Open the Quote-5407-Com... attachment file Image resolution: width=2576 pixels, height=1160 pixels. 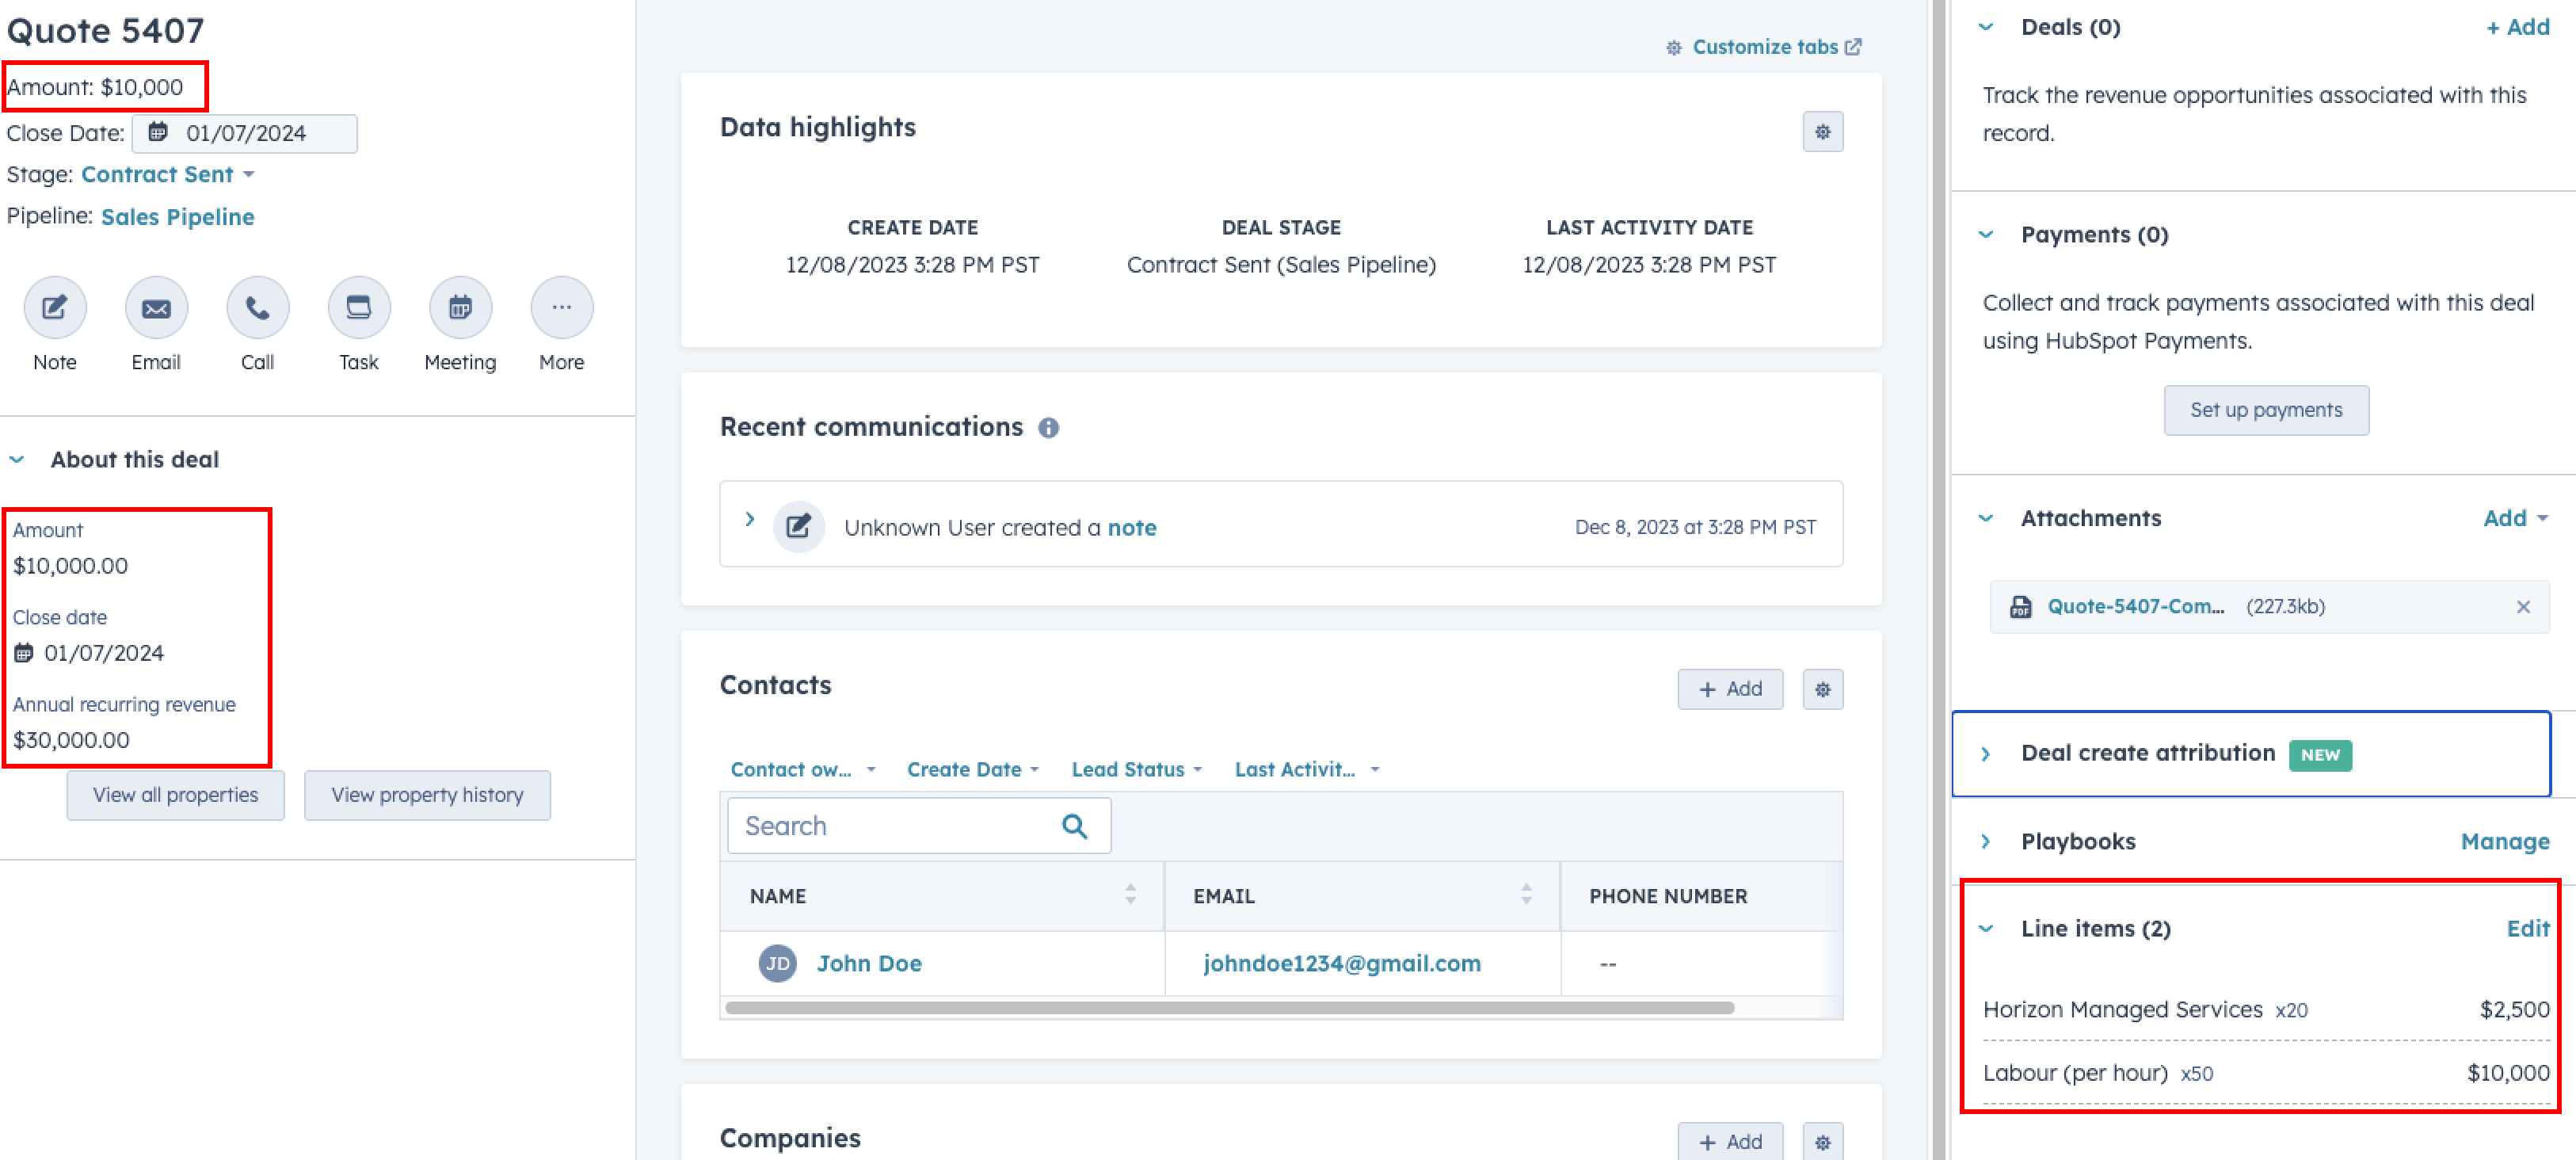pos(2135,607)
